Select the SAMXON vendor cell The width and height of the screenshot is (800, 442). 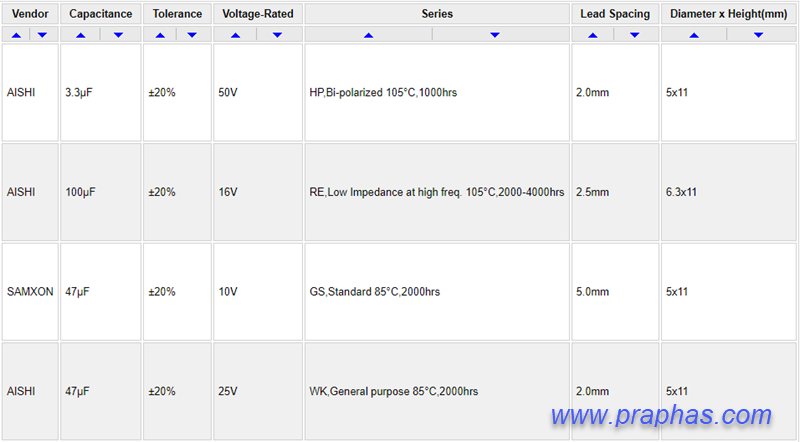(30, 291)
